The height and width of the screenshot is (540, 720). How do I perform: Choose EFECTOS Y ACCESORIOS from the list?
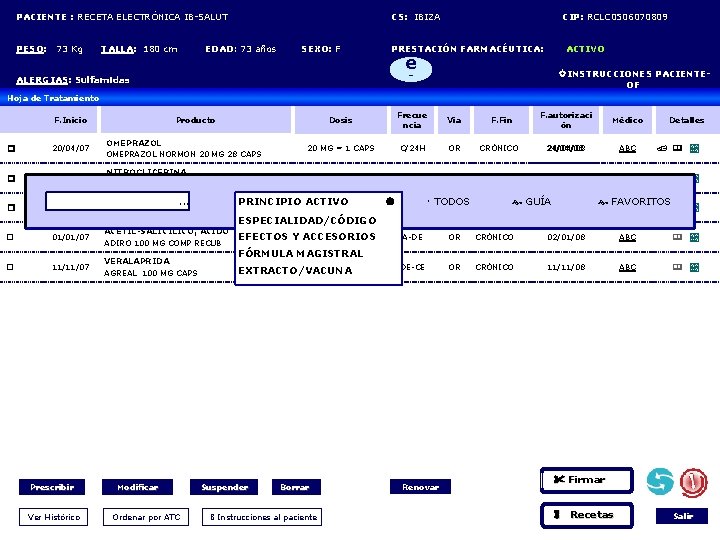[x=307, y=236]
